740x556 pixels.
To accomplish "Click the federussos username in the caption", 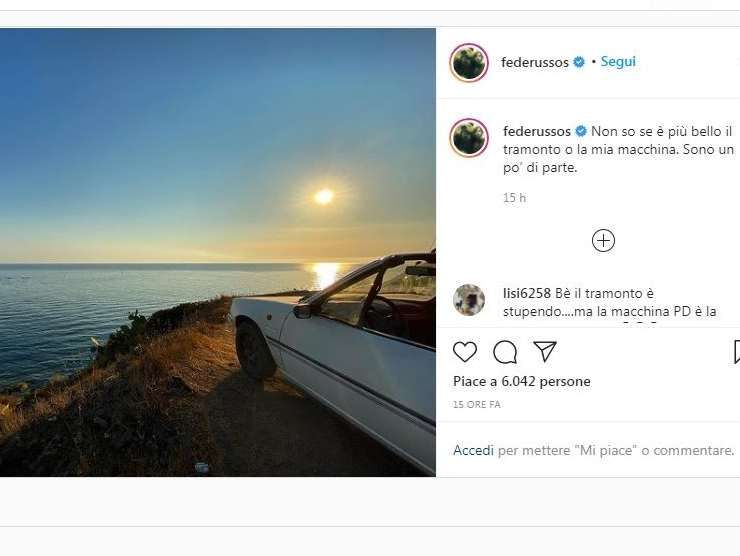I will tap(537, 131).
